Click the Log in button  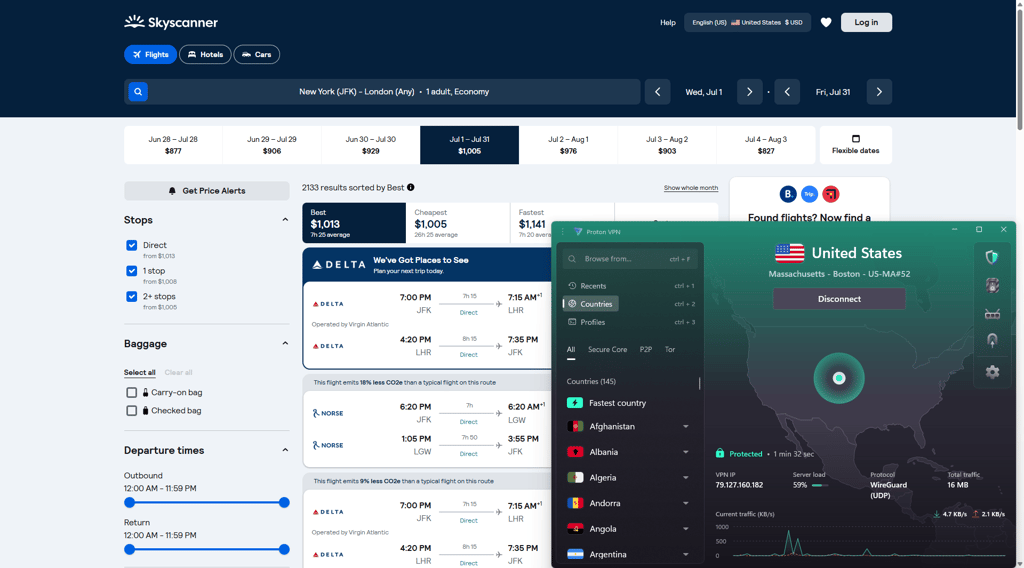click(866, 22)
